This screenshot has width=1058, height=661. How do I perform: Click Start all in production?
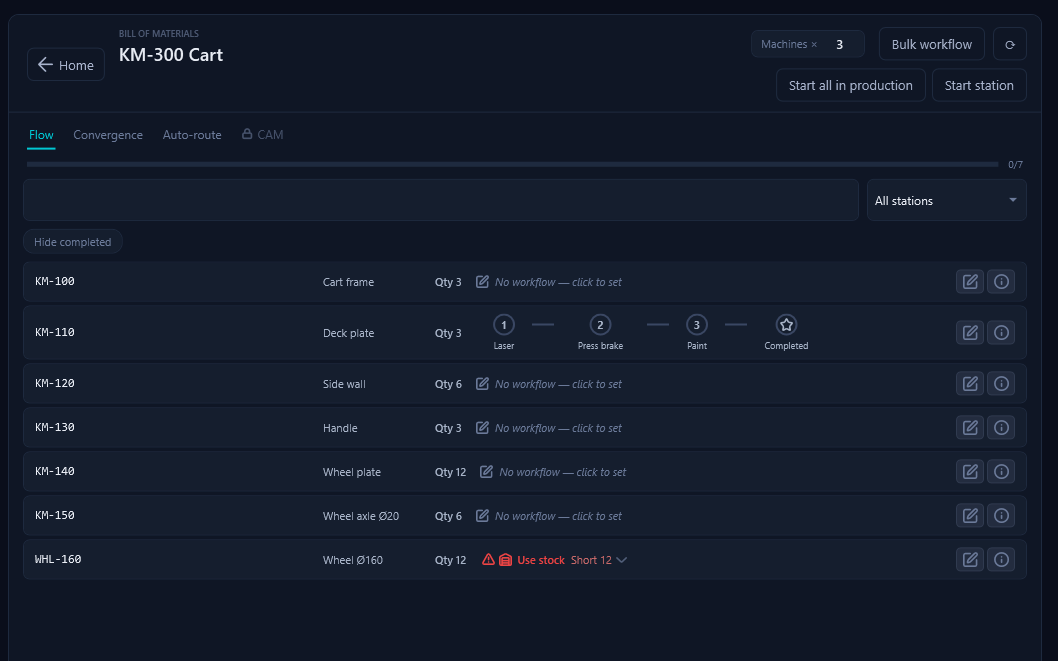pos(850,86)
